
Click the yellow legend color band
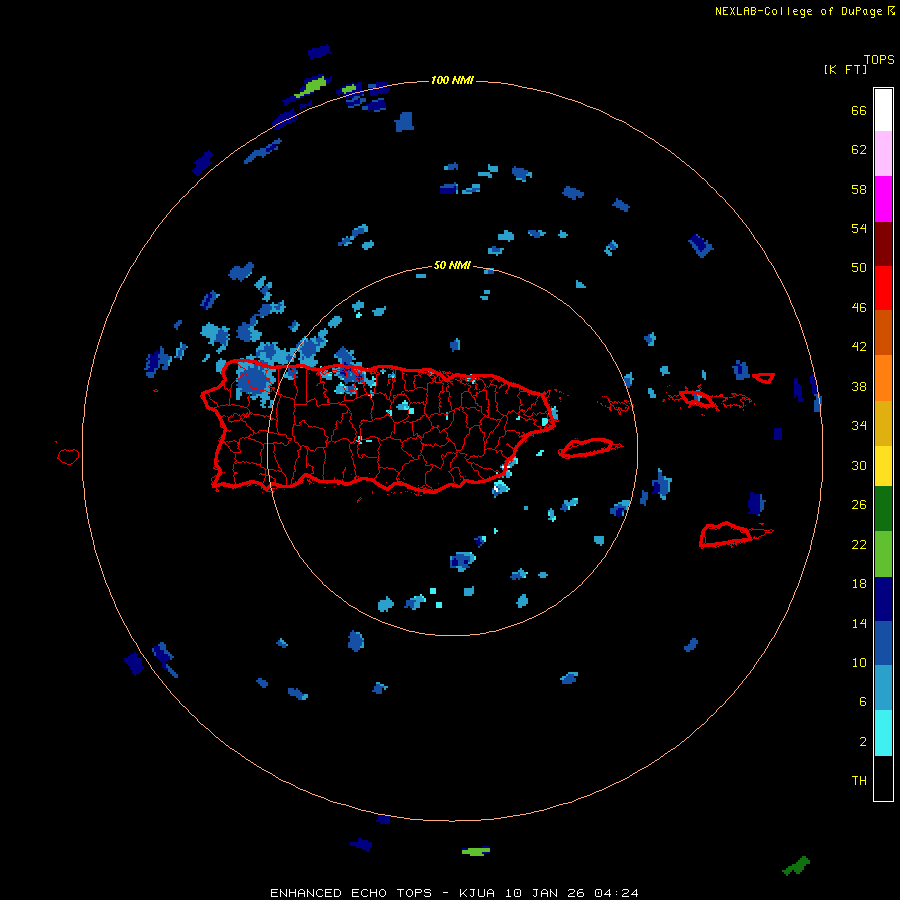point(883,465)
